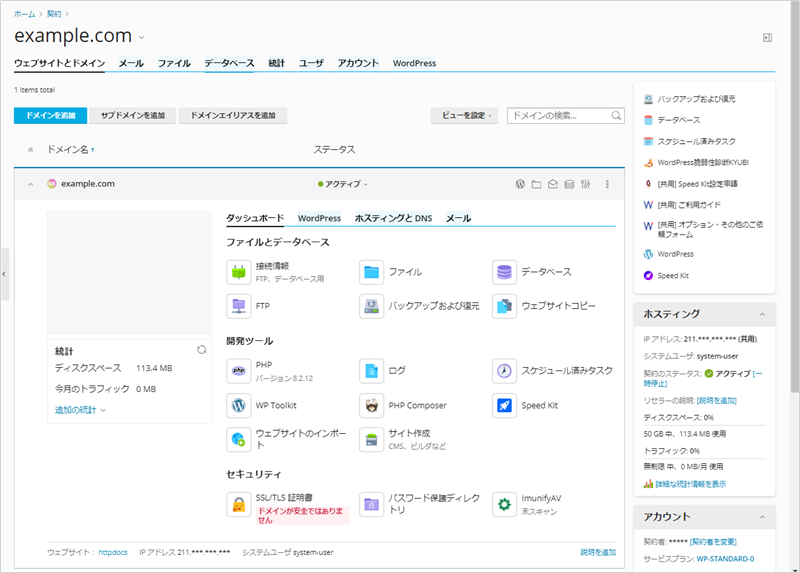The width and height of the screenshot is (800, 573).
Task: Open [共用] ご利用ガイド sidebar link
Action: tap(689, 205)
